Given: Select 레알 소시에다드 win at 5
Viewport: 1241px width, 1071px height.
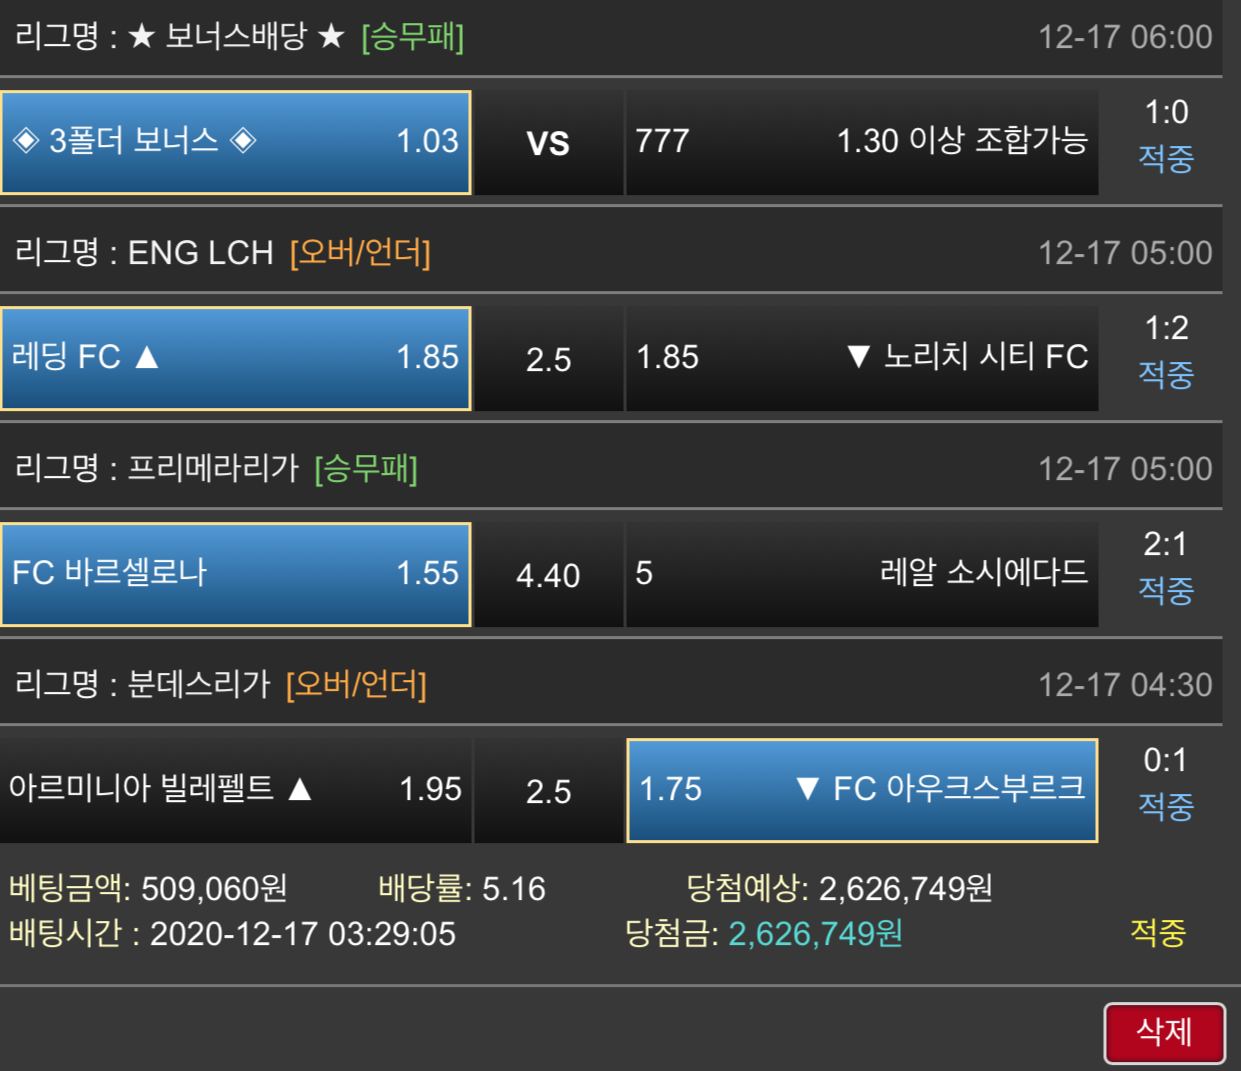Looking at the screenshot, I should [862, 574].
